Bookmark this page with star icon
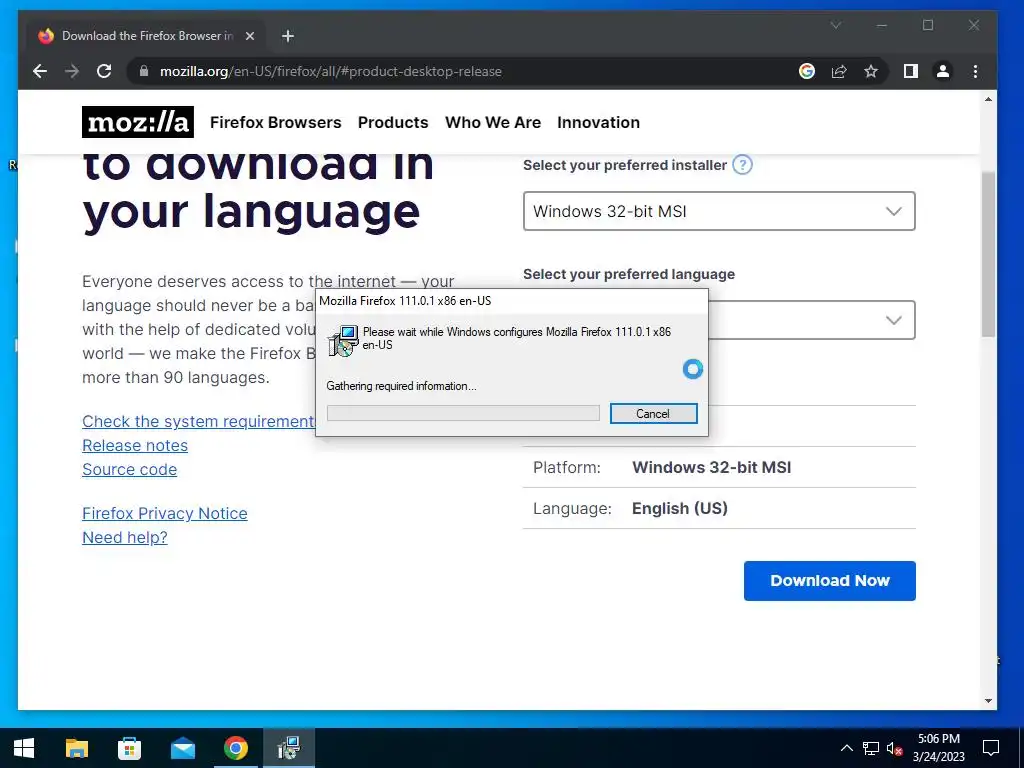This screenshot has width=1024, height=768. (871, 71)
